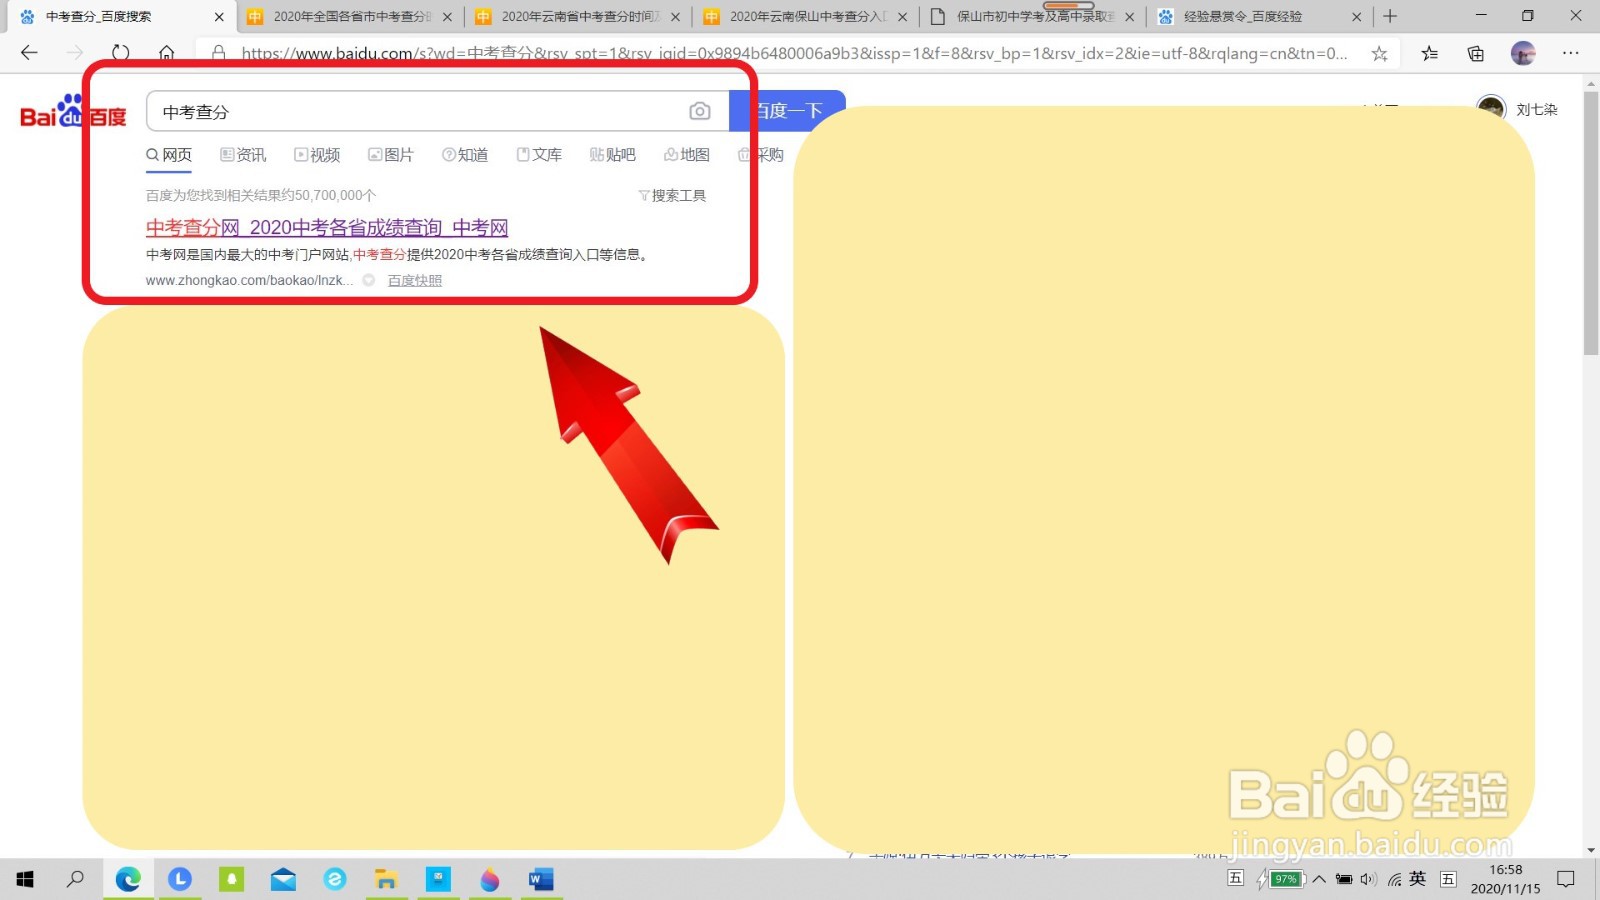Open the blue clock taskbar icon

click(180, 879)
